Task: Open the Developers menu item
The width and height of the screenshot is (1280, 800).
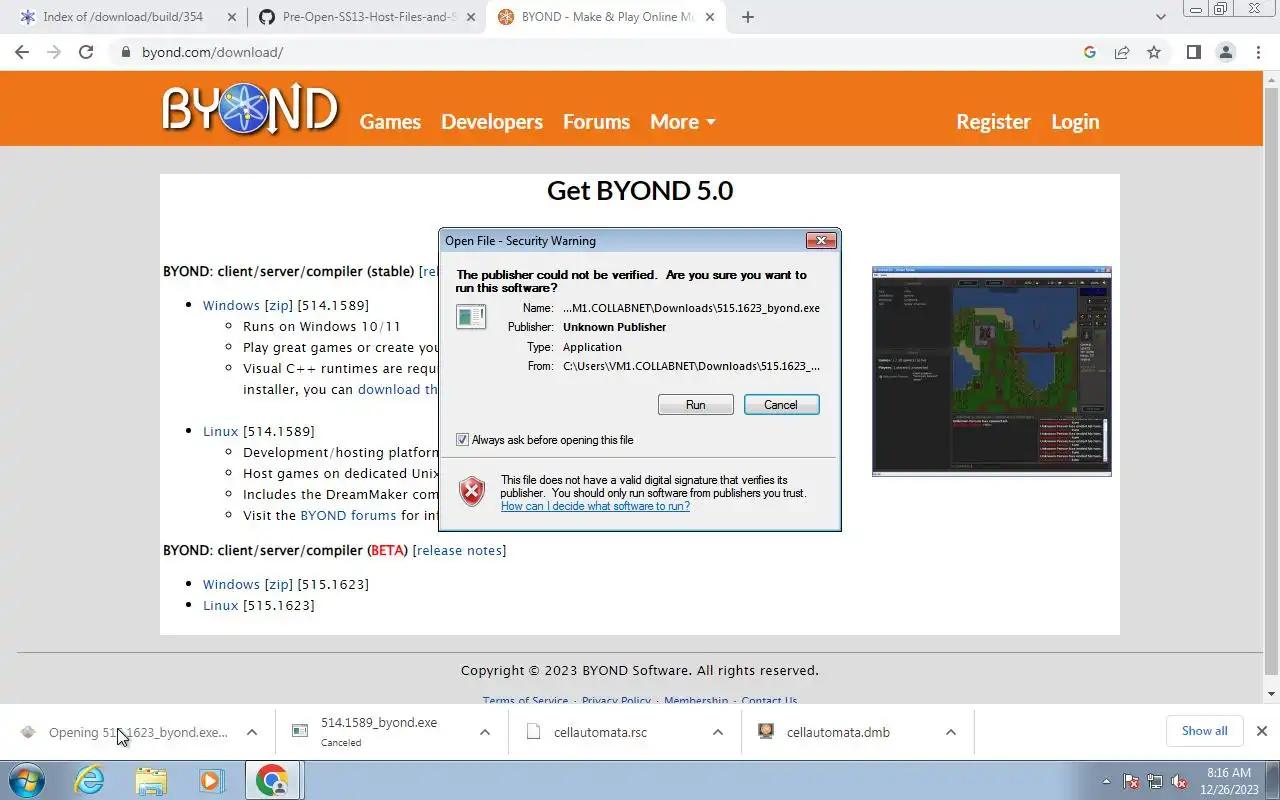Action: click(492, 121)
